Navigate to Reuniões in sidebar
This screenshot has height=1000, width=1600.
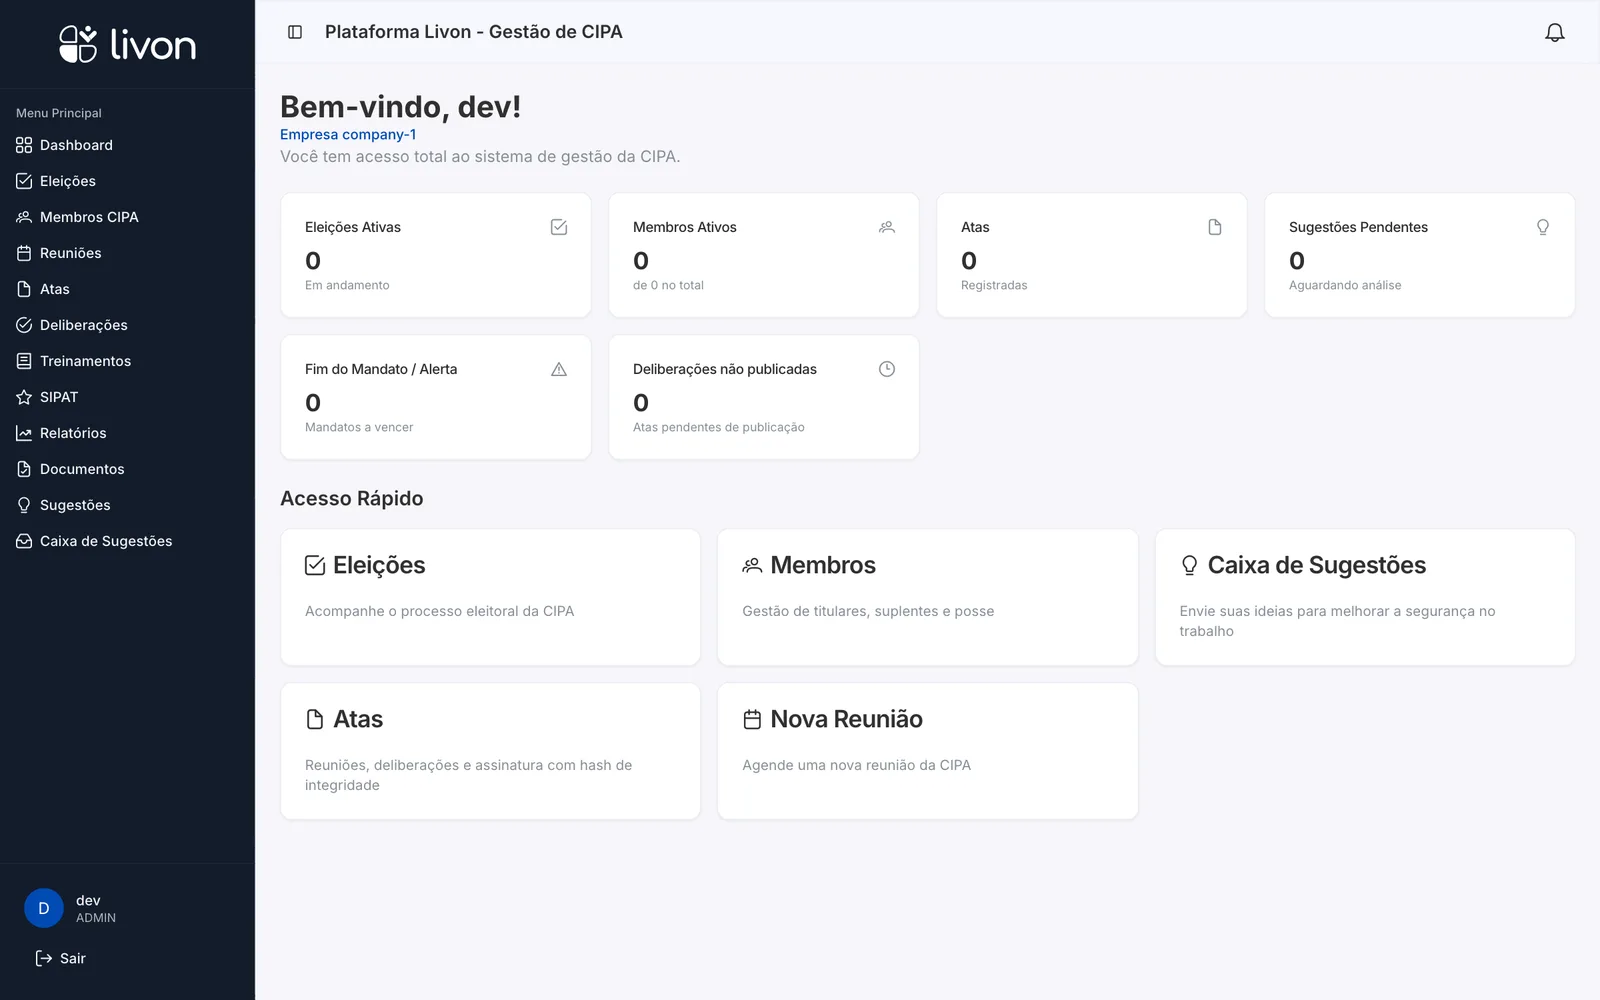[x=127, y=253]
